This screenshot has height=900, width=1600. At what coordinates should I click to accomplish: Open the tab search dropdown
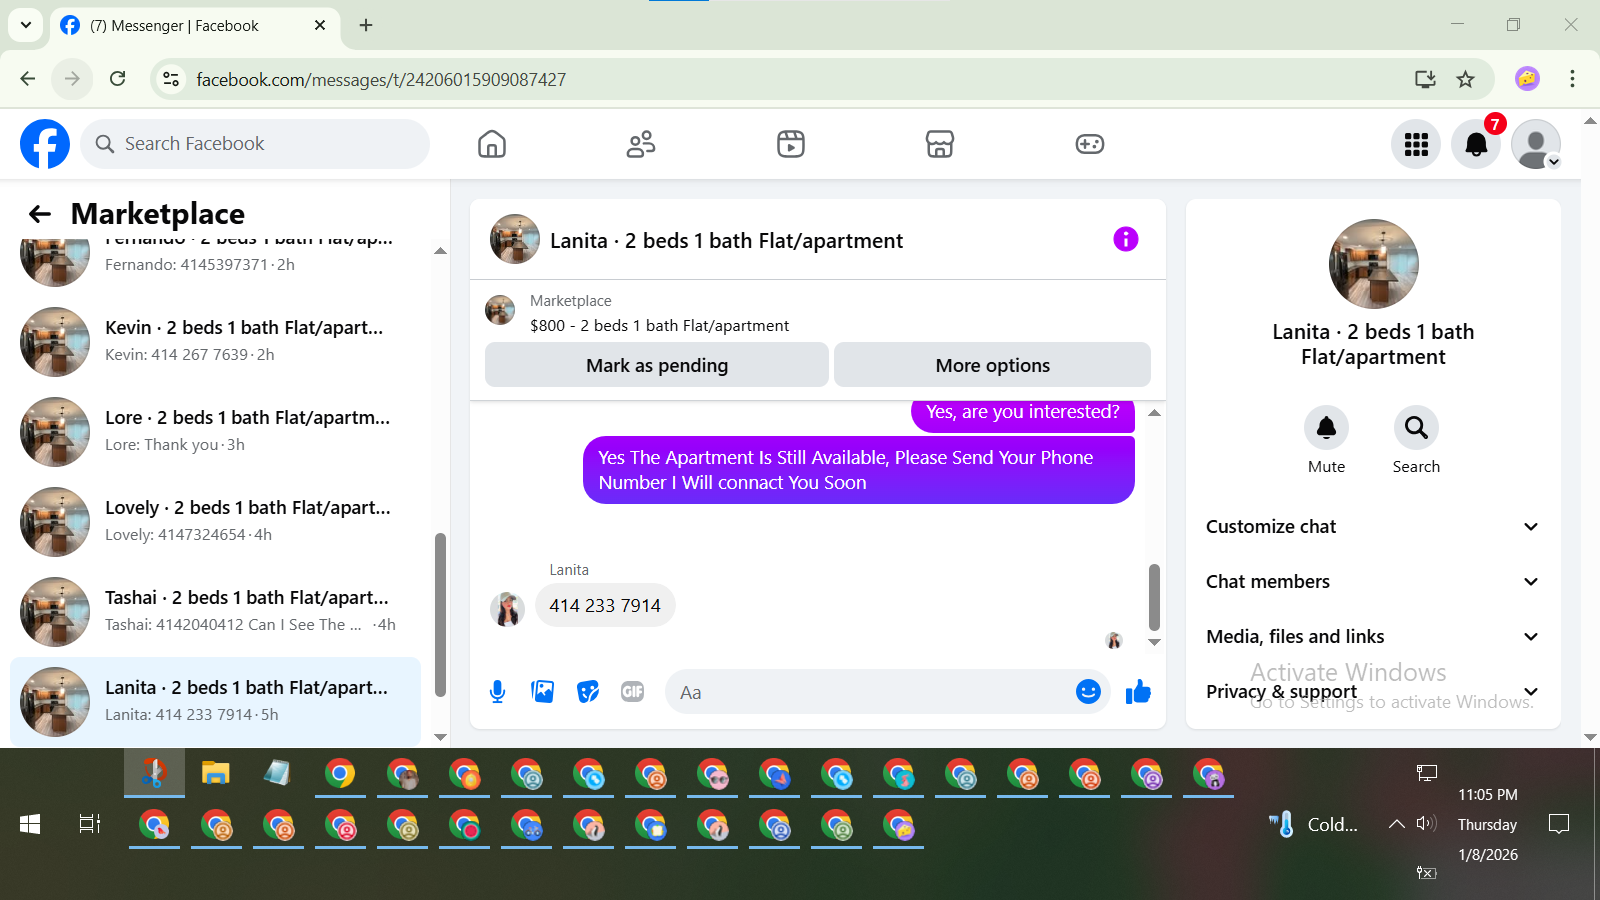26,25
